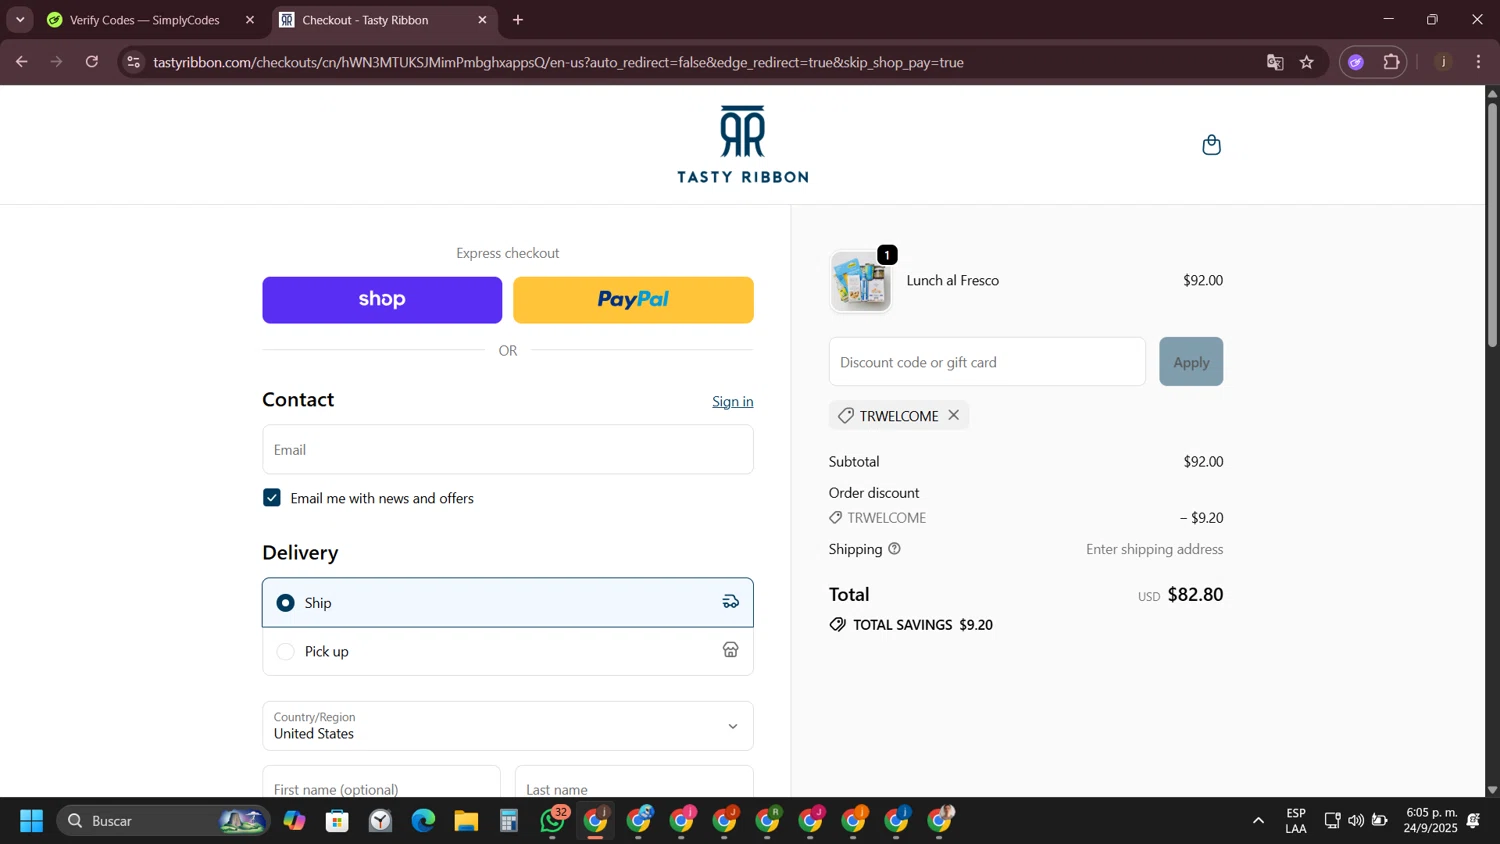This screenshot has height=844, width=1500.
Task: Open the browser extensions puzzle icon
Action: pos(1391,62)
